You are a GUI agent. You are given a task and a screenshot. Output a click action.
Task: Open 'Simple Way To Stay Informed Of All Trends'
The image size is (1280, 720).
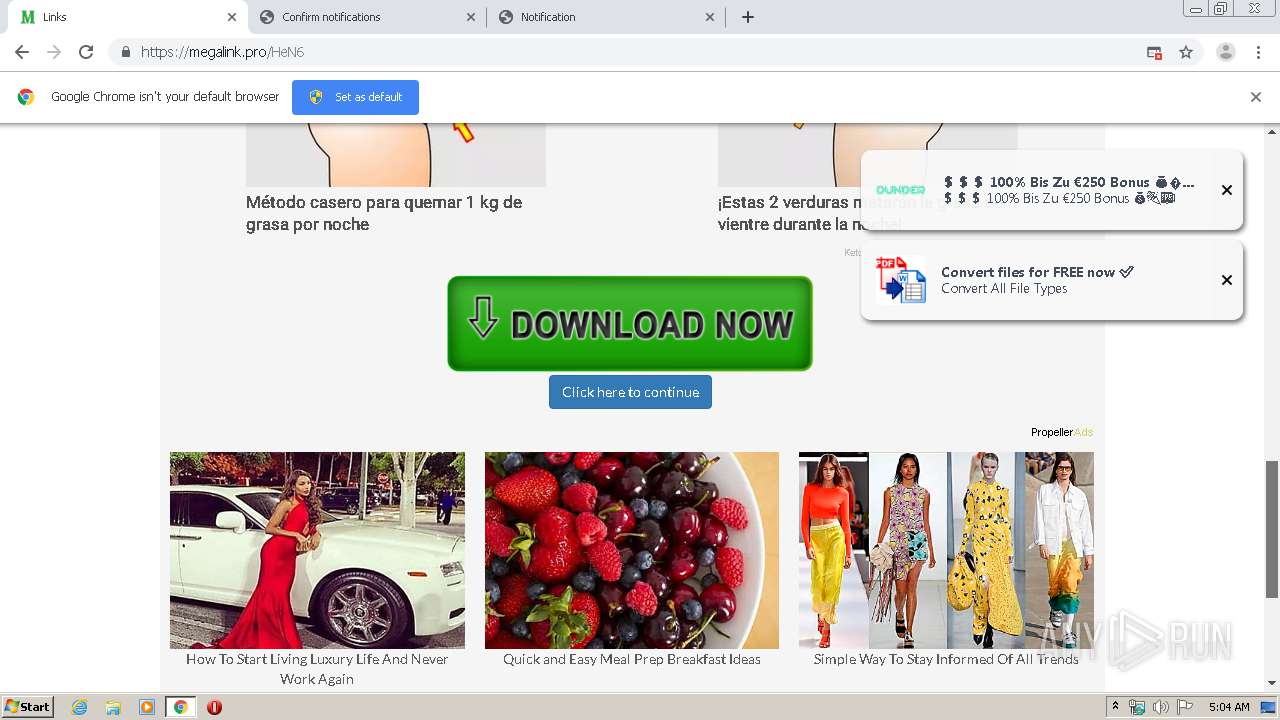946,659
